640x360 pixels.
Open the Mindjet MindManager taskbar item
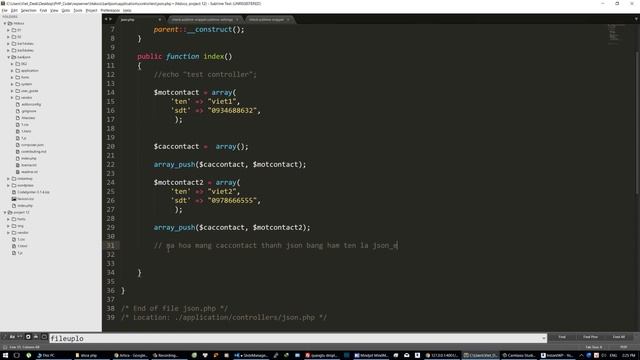[371, 356]
